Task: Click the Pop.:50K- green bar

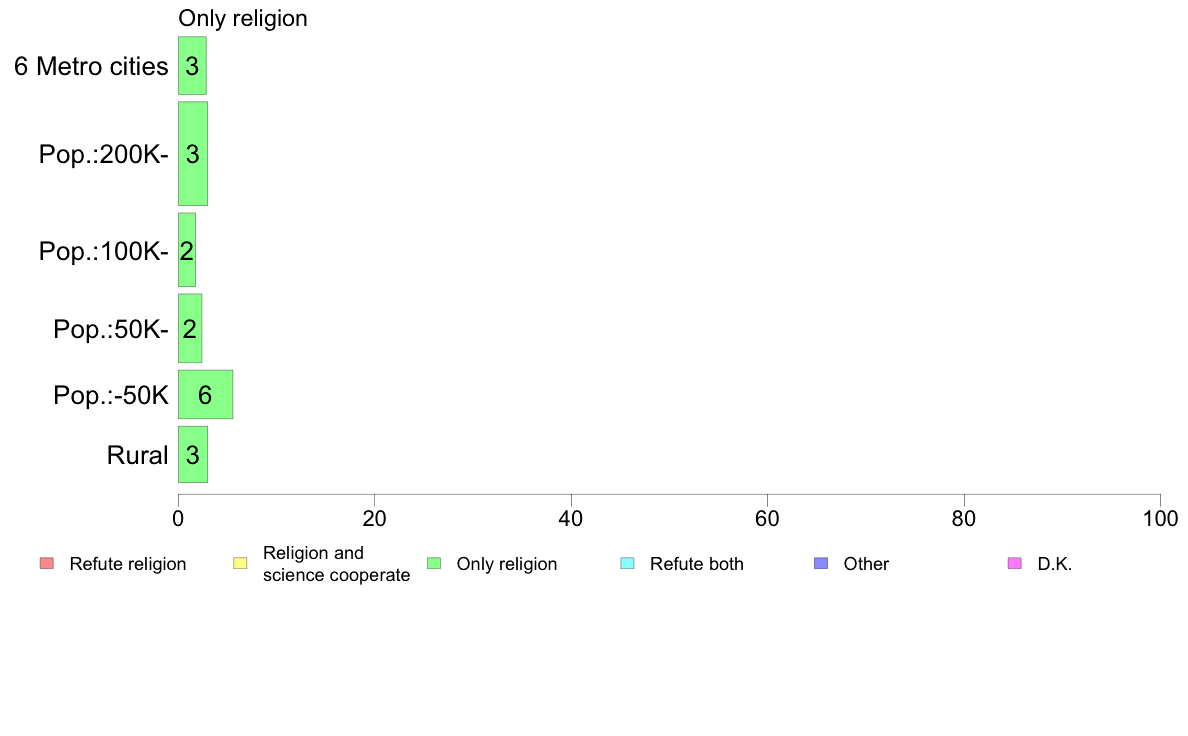Action: pyautogui.click(x=190, y=328)
